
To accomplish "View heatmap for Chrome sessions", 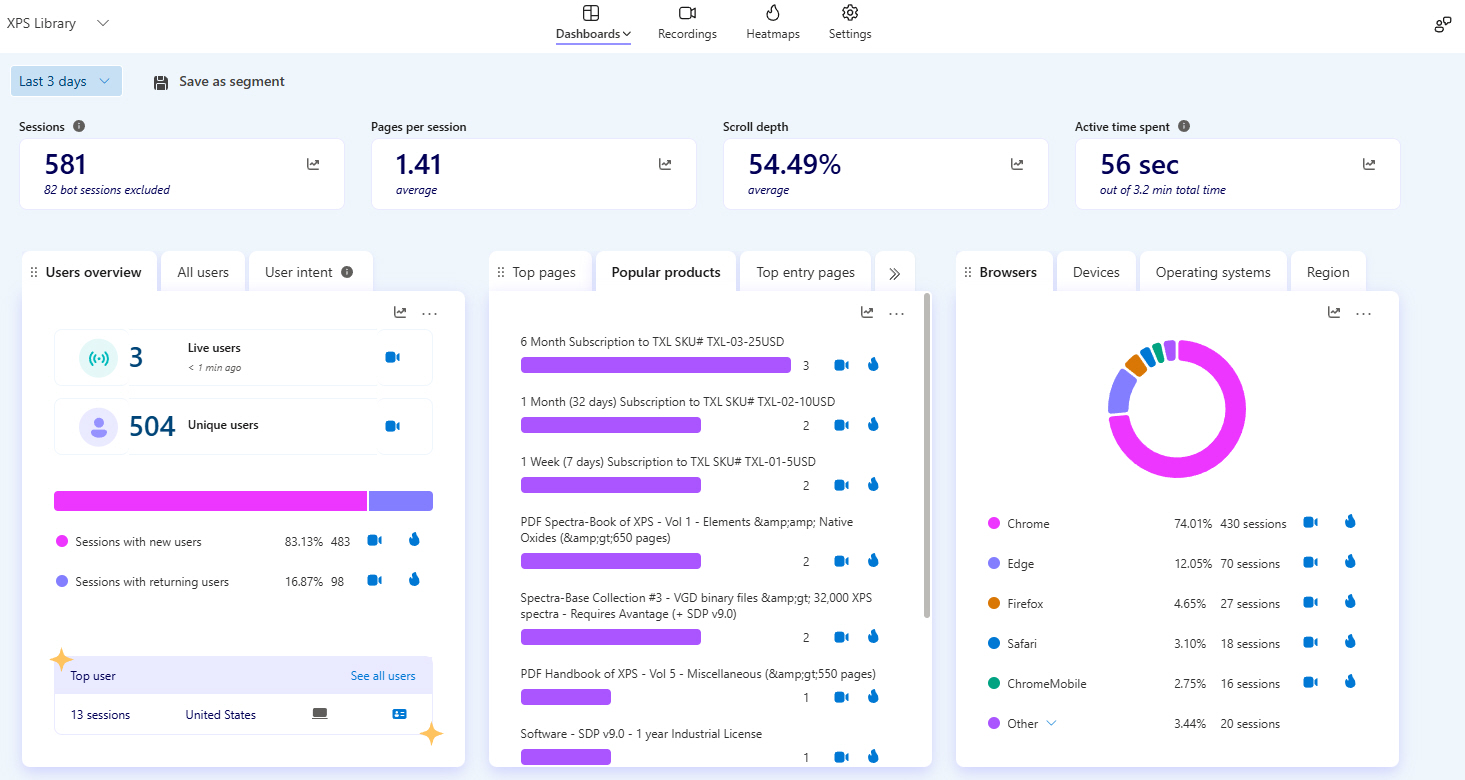I will [x=1349, y=522].
